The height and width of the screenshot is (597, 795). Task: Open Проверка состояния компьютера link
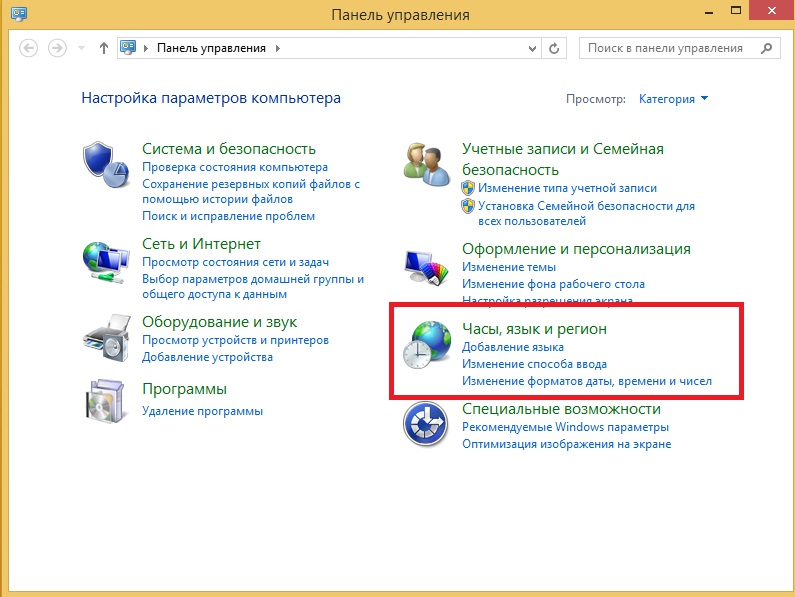coord(235,167)
